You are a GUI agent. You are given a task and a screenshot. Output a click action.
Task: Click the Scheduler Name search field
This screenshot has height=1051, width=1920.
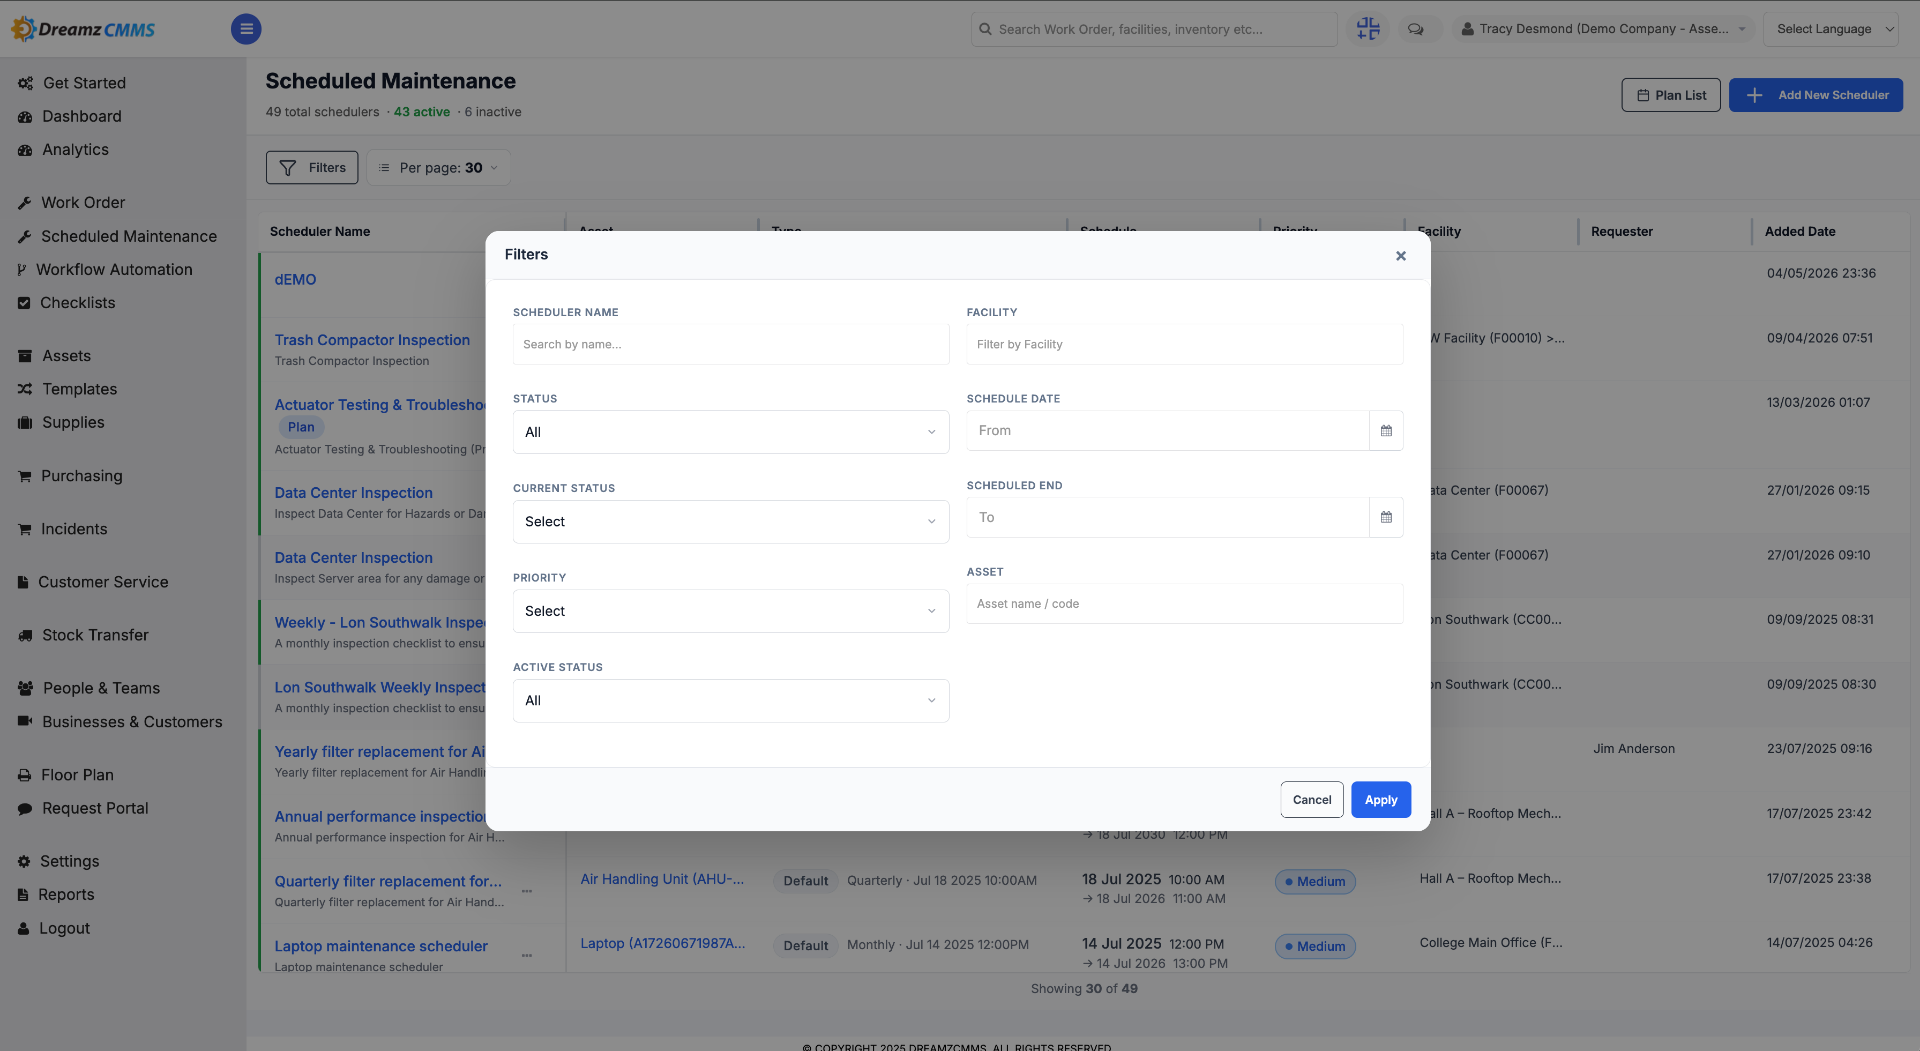coord(731,344)
